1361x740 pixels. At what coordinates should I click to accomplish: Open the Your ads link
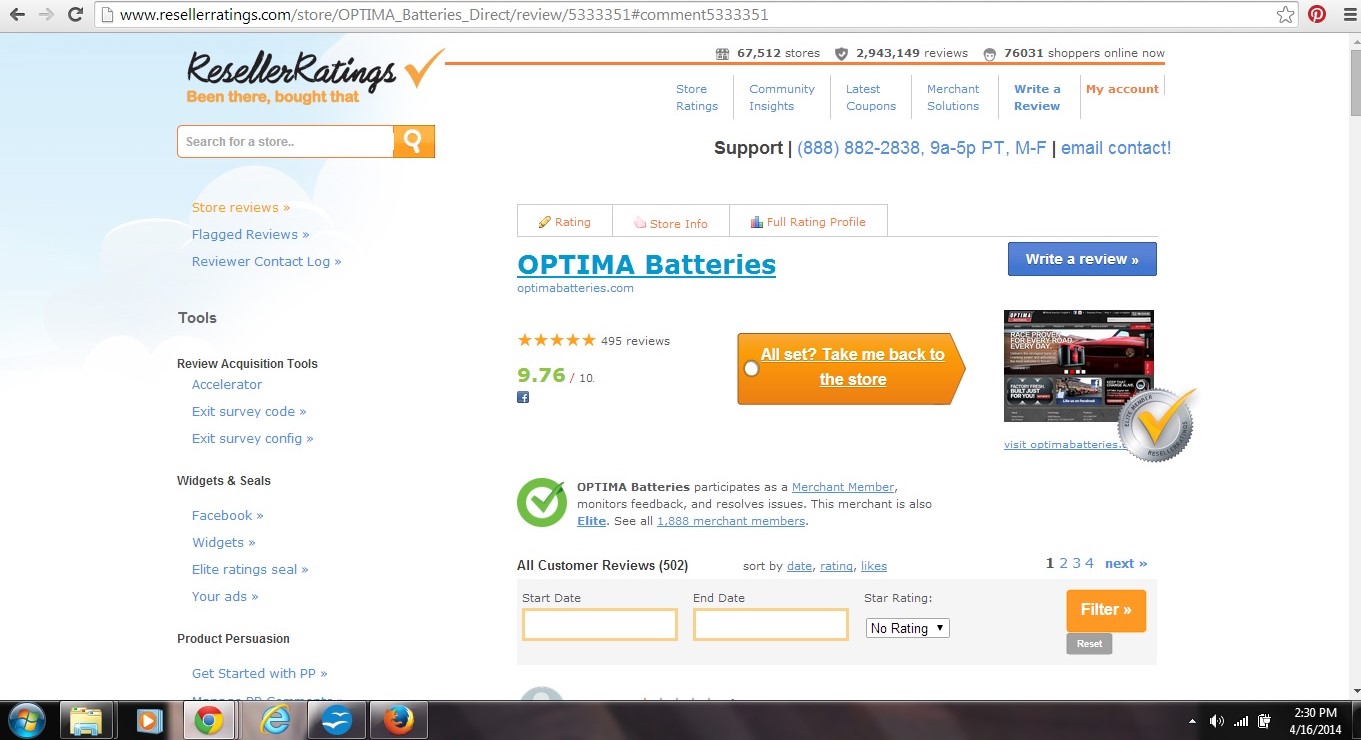[225, 597]
